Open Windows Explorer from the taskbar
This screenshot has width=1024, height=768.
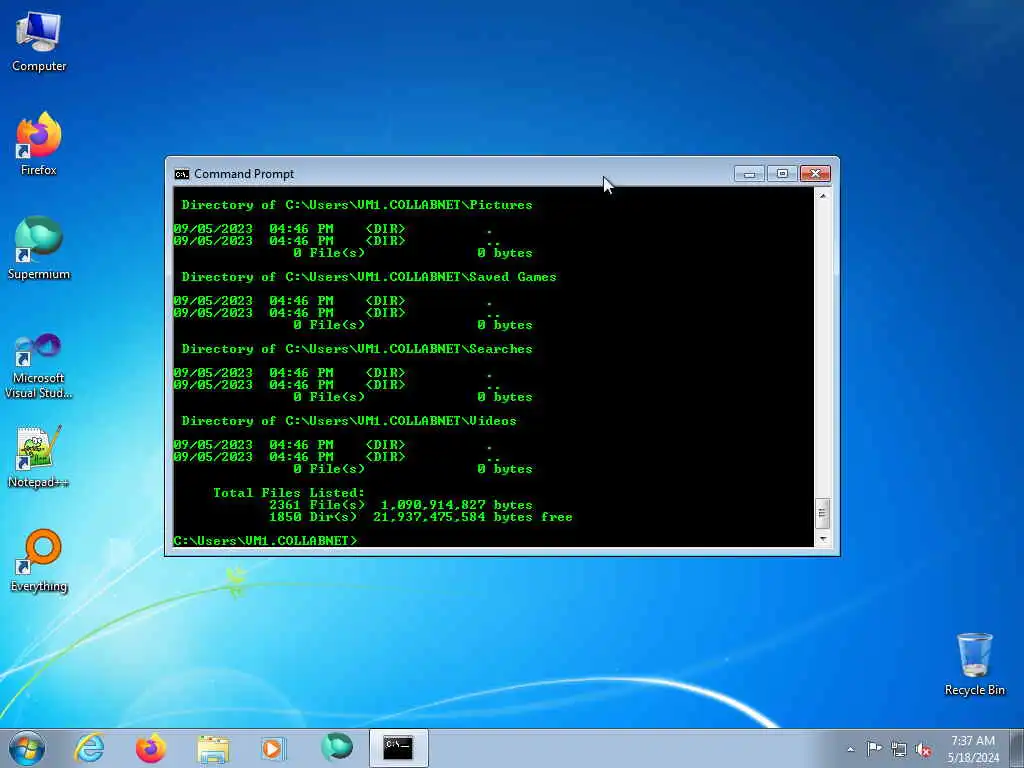(213, 748)
